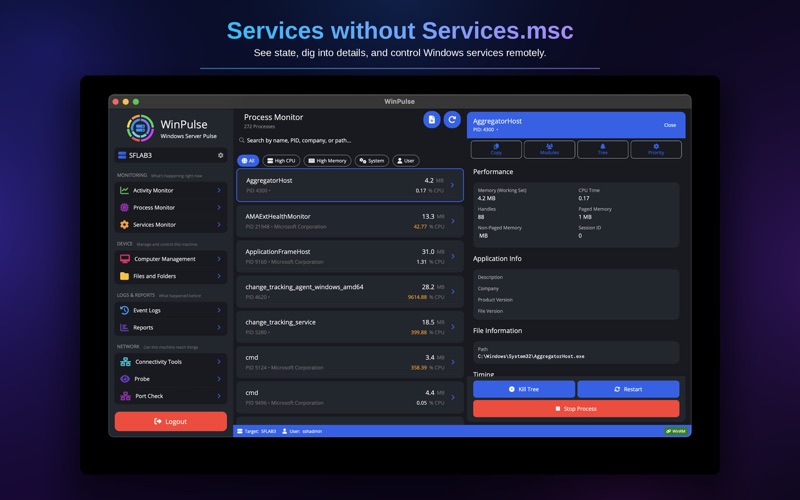Toggle the User filter chip
Screen dimensions: 800x500
point(406,161)
